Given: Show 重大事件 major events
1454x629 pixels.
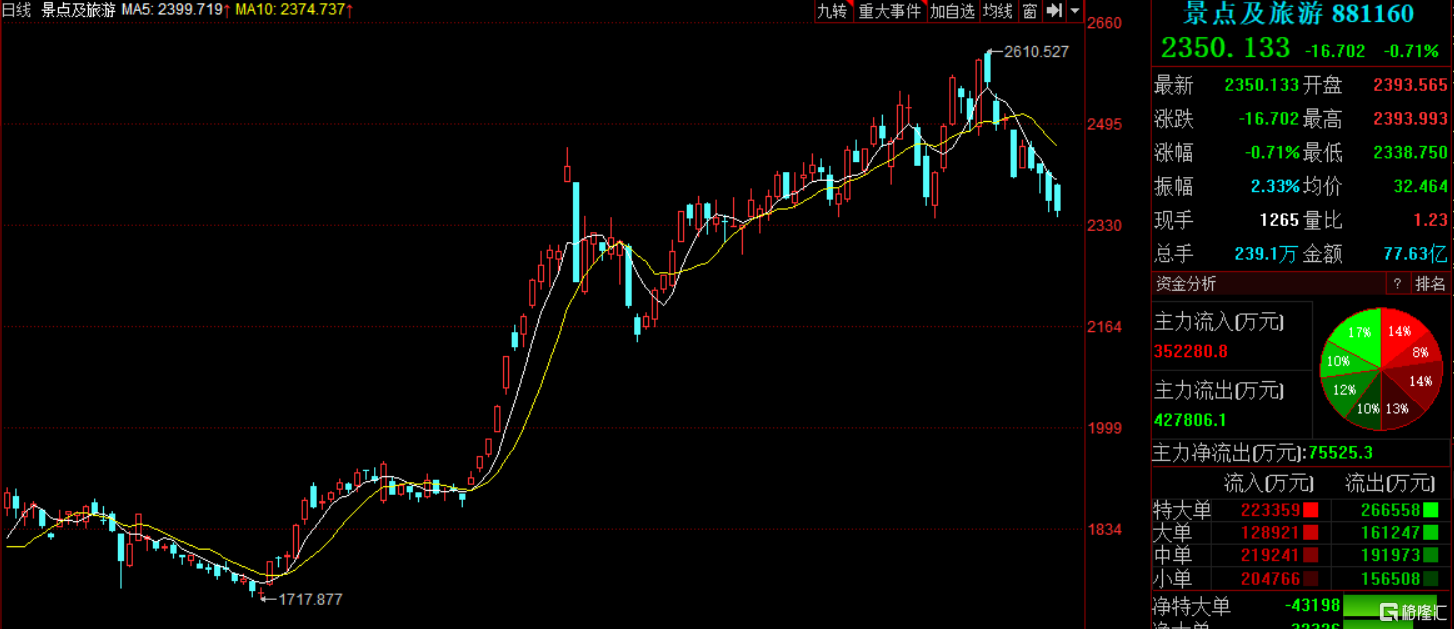Looking at the screenshot, I should click(x=889, y=11).
